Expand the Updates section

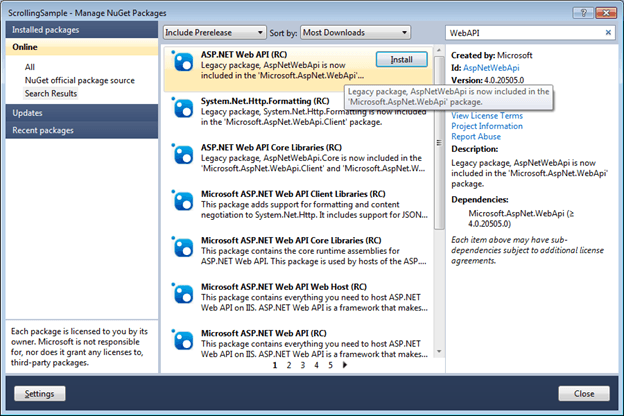point(82,113)
